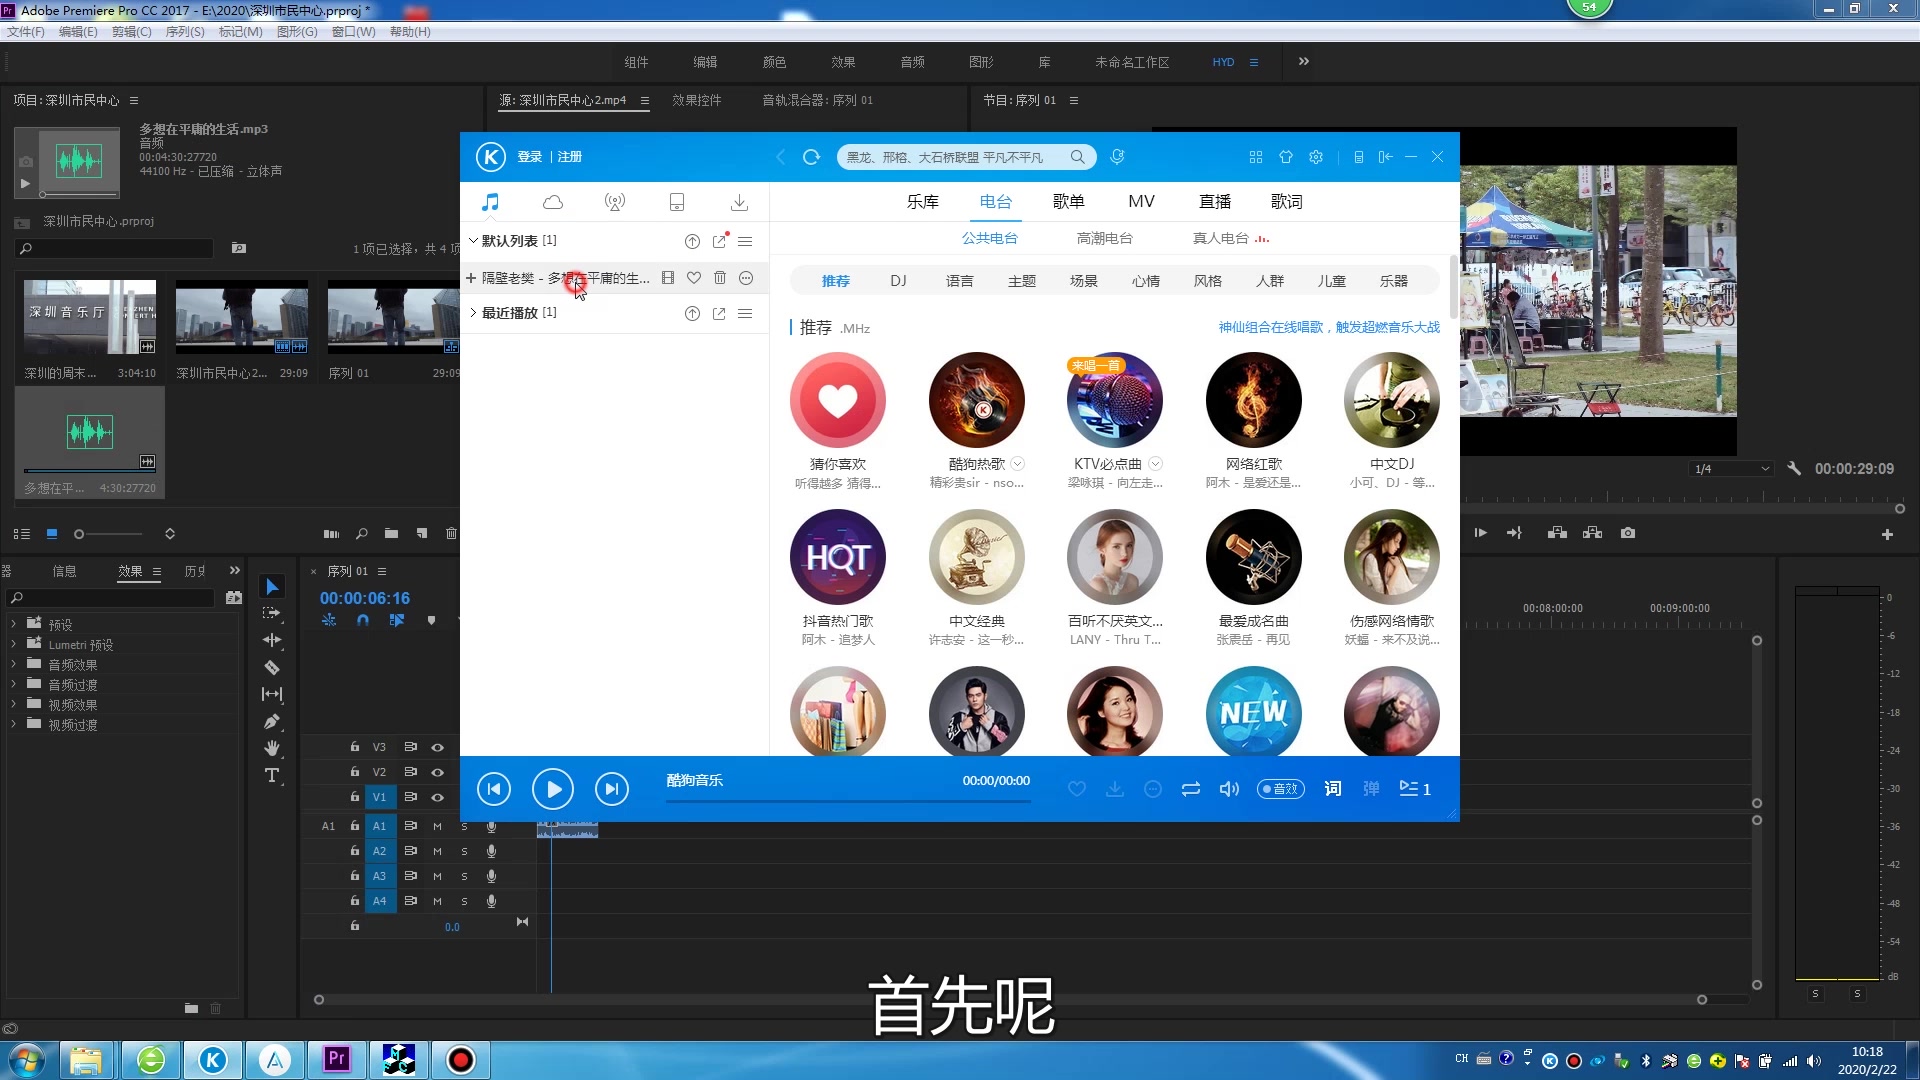This screenshot has width=1920, height=1080.
Task: Toggle lock on track V3
Action: (354, 747)
